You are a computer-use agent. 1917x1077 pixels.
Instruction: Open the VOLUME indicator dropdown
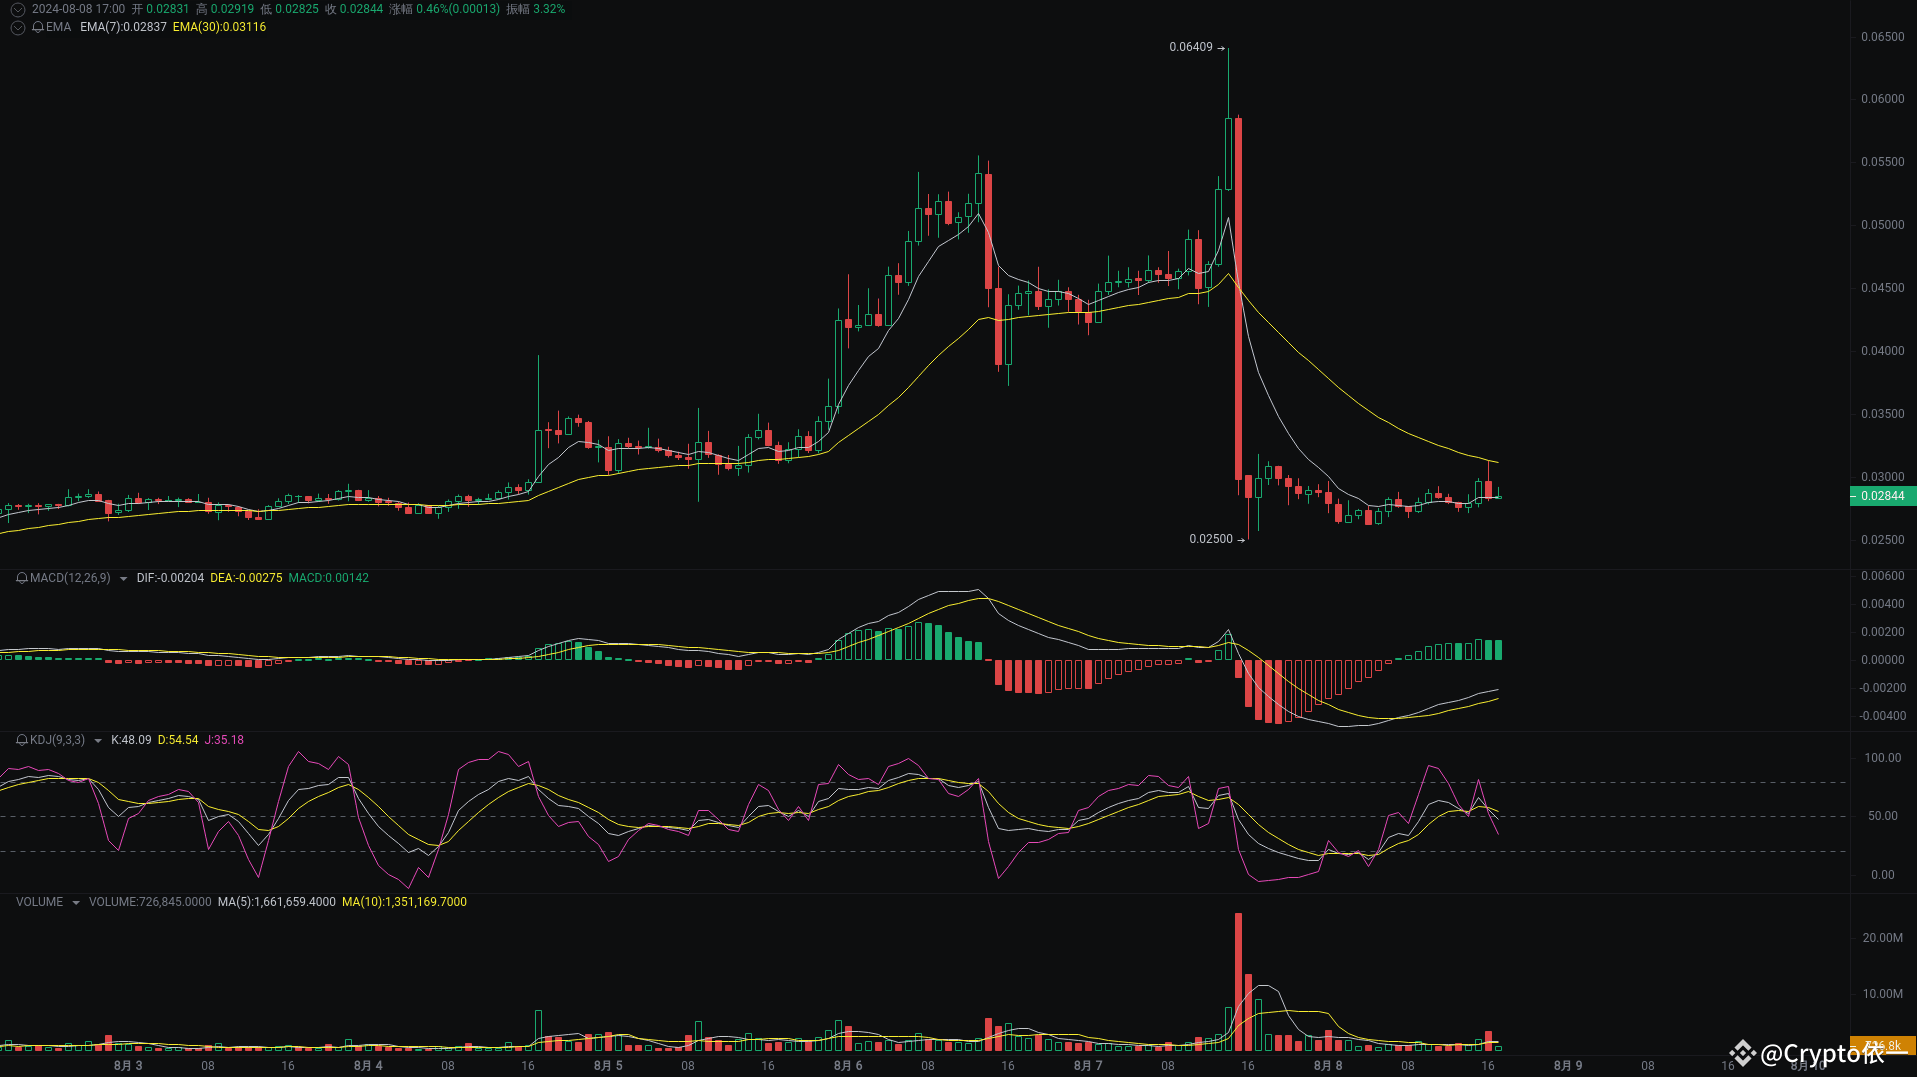pos(75,901)
